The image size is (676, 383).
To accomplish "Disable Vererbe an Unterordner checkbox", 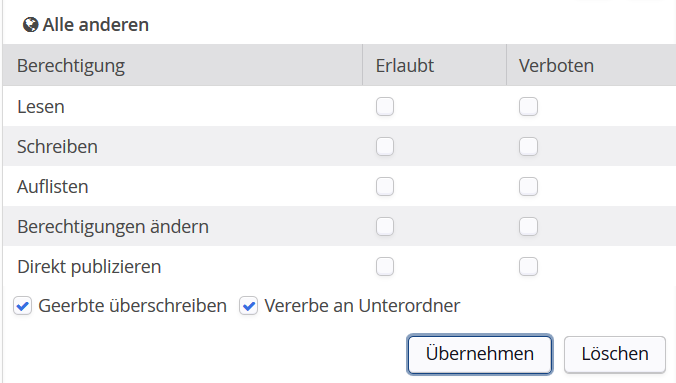I will point(248,306).
